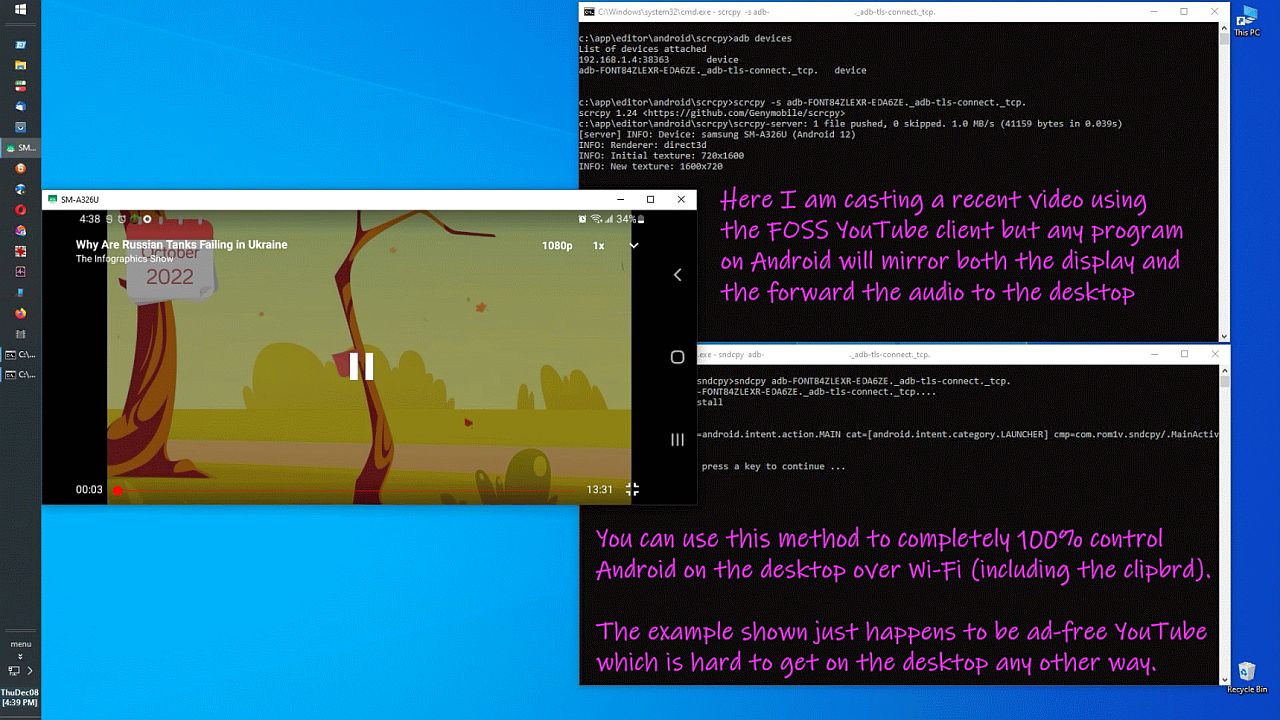Image resolution: width=1280 pixels, height=720 pixels.
Task: Seek along the video progress bar
Action: pos(346,490)
